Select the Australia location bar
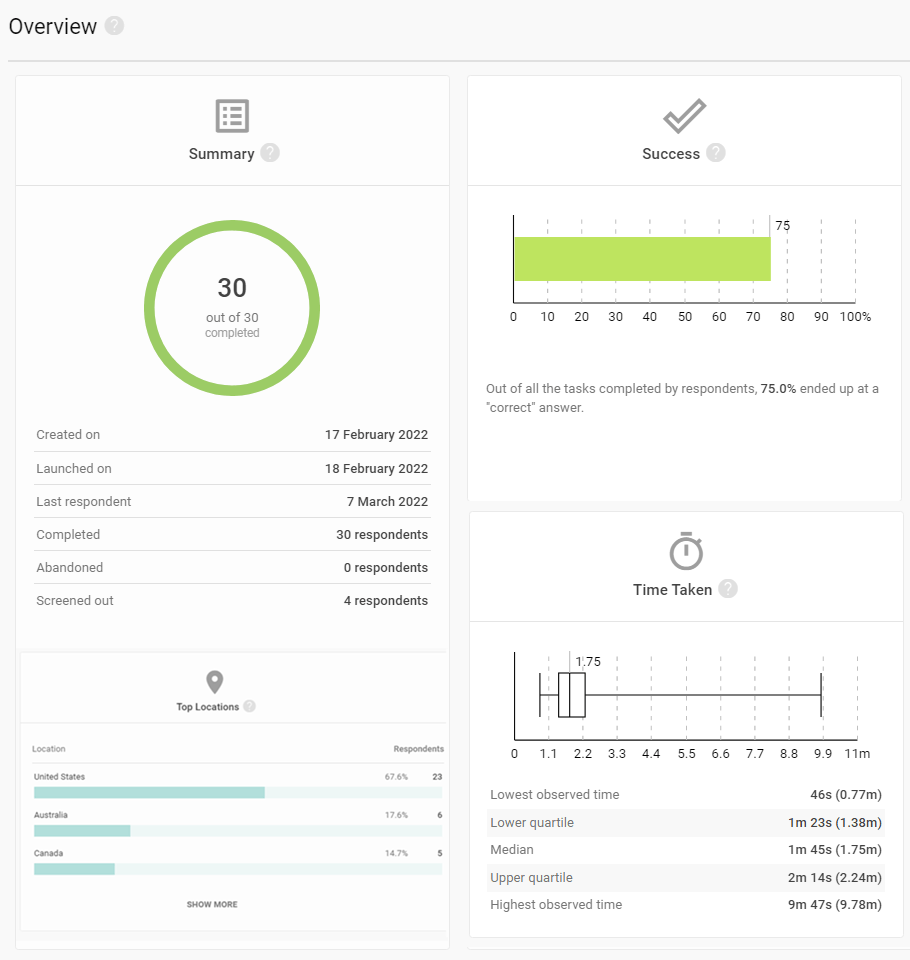This screenshot has height=960, width=910. click(82, 831)
